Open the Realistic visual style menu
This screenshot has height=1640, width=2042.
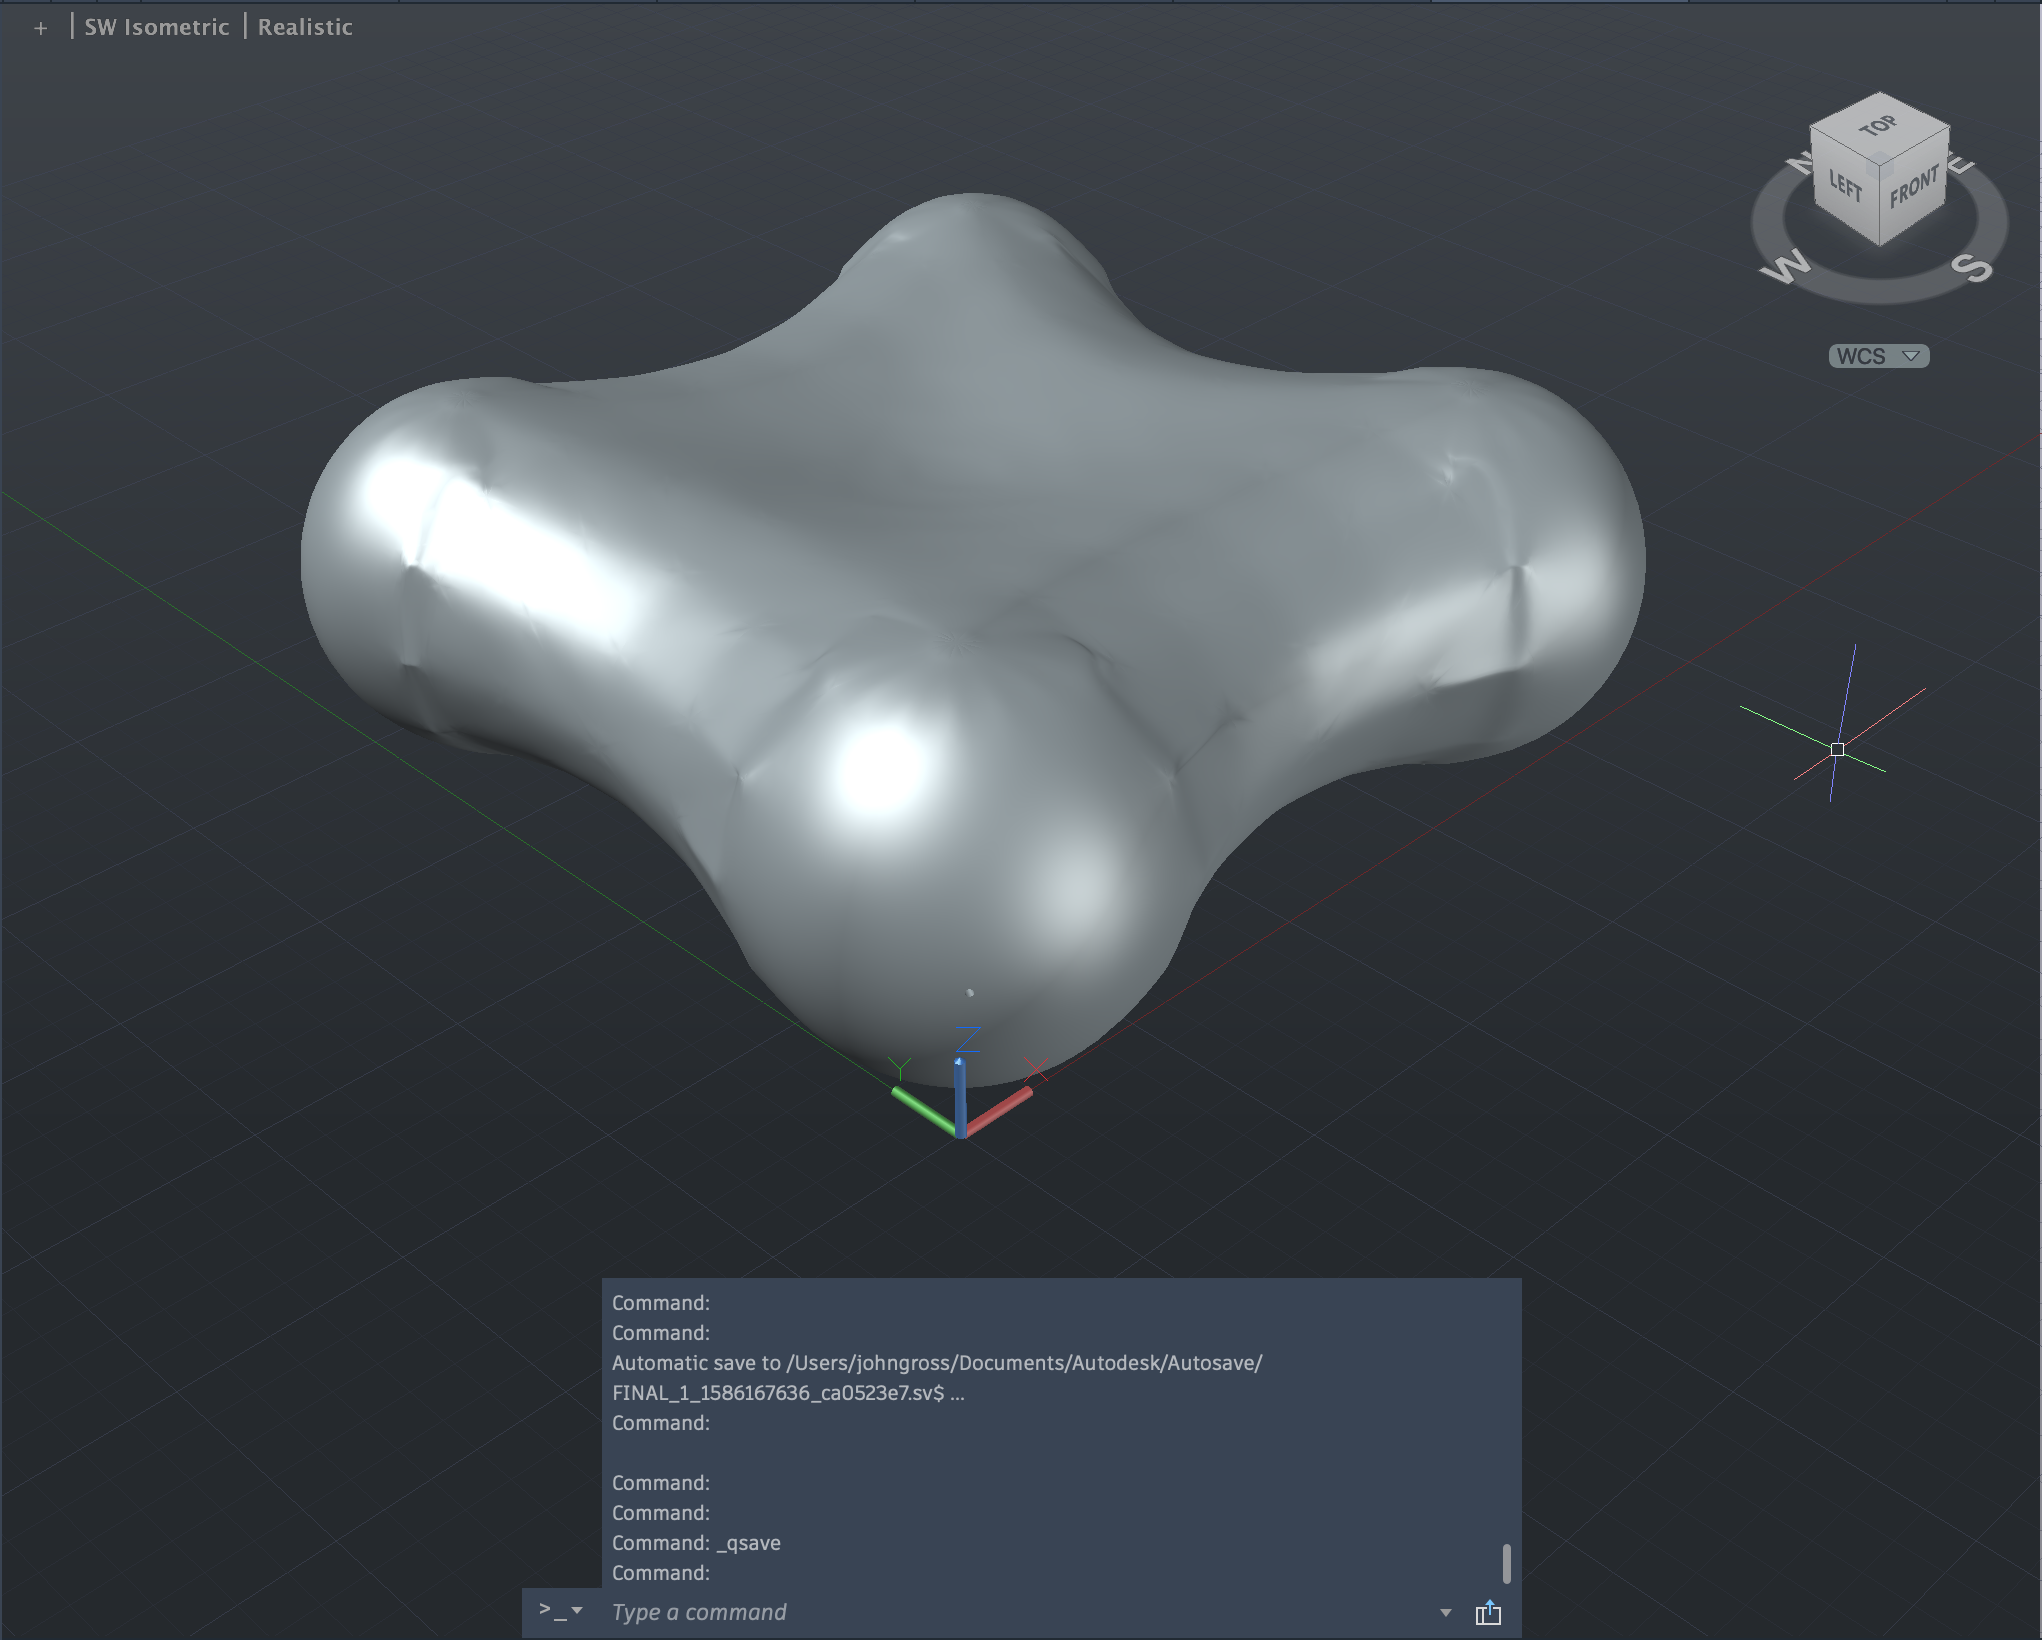pyautogui.click(x=305, y=27)
